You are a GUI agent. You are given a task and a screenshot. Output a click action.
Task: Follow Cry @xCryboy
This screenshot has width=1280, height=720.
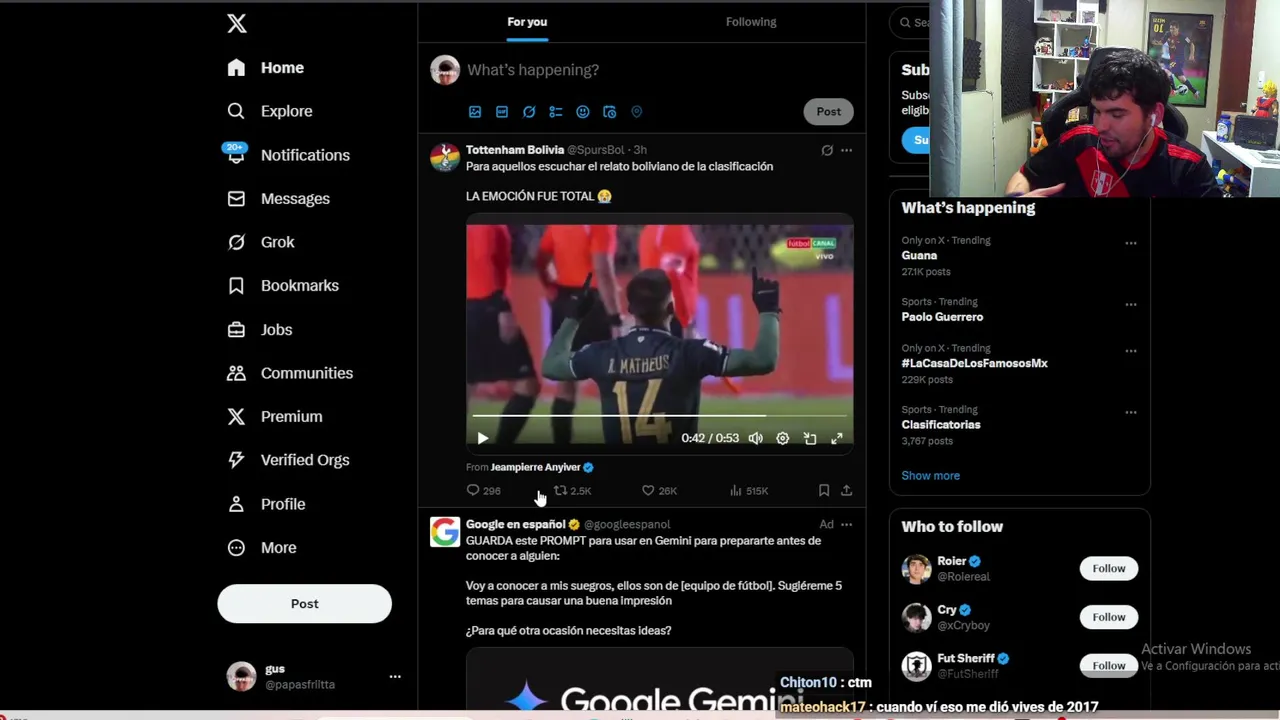pyautogui.click(x=1108, y=617)
